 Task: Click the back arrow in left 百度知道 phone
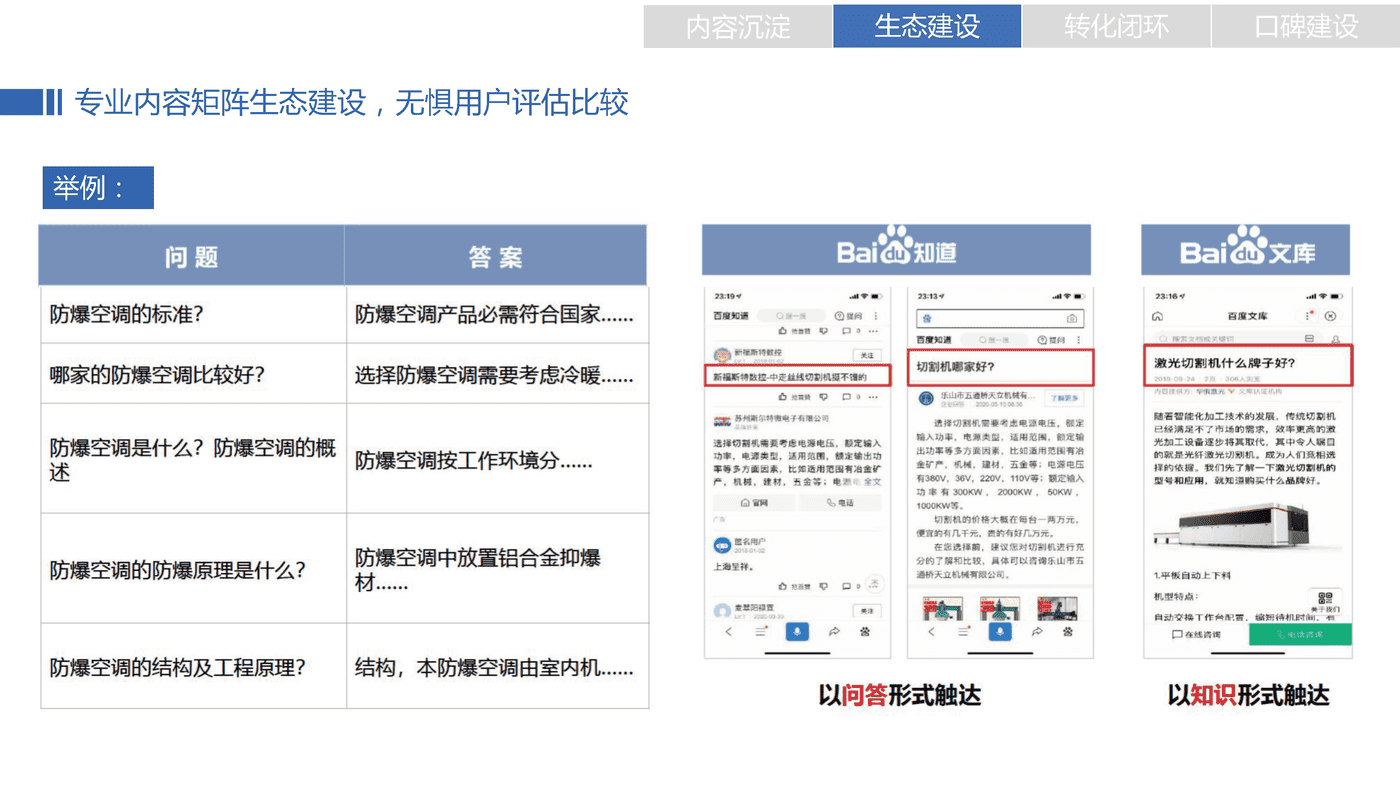(x=728, y=631)
